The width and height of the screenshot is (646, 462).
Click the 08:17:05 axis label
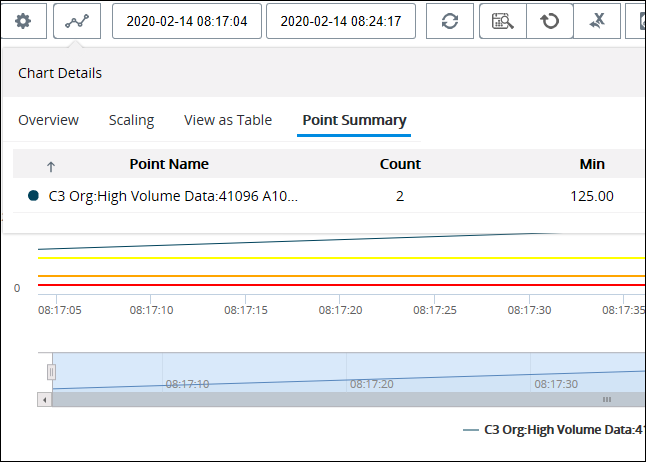pyautogui.click(x=60, y=310)
